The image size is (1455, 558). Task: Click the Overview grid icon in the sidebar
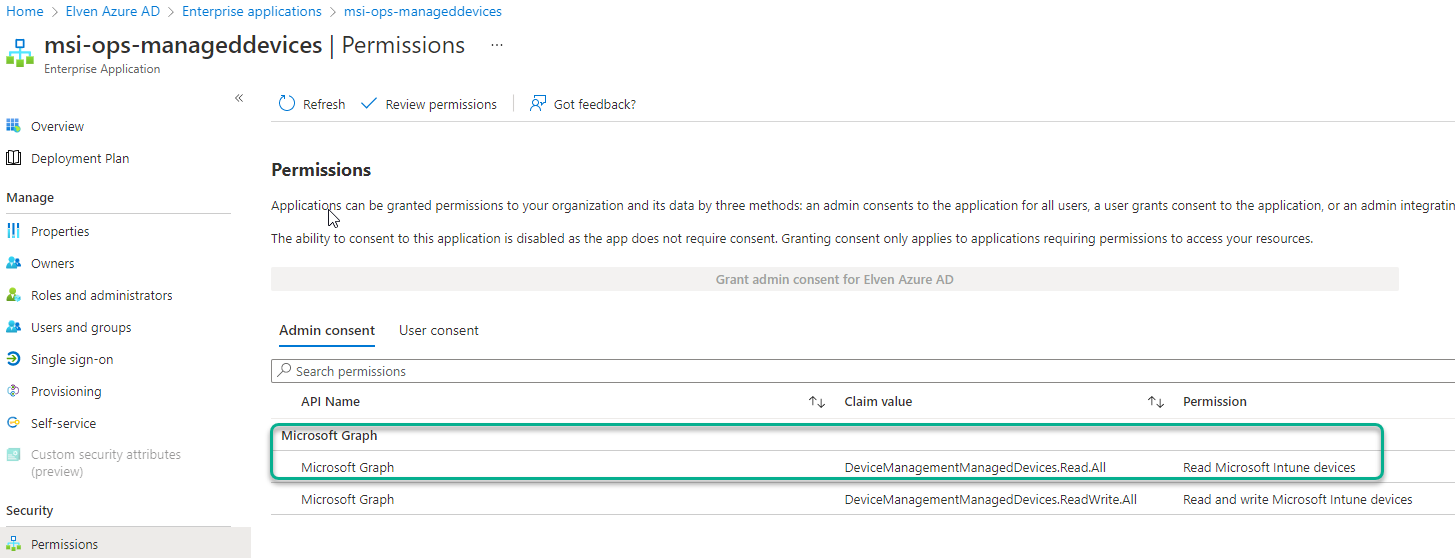(x=13, y=126)
